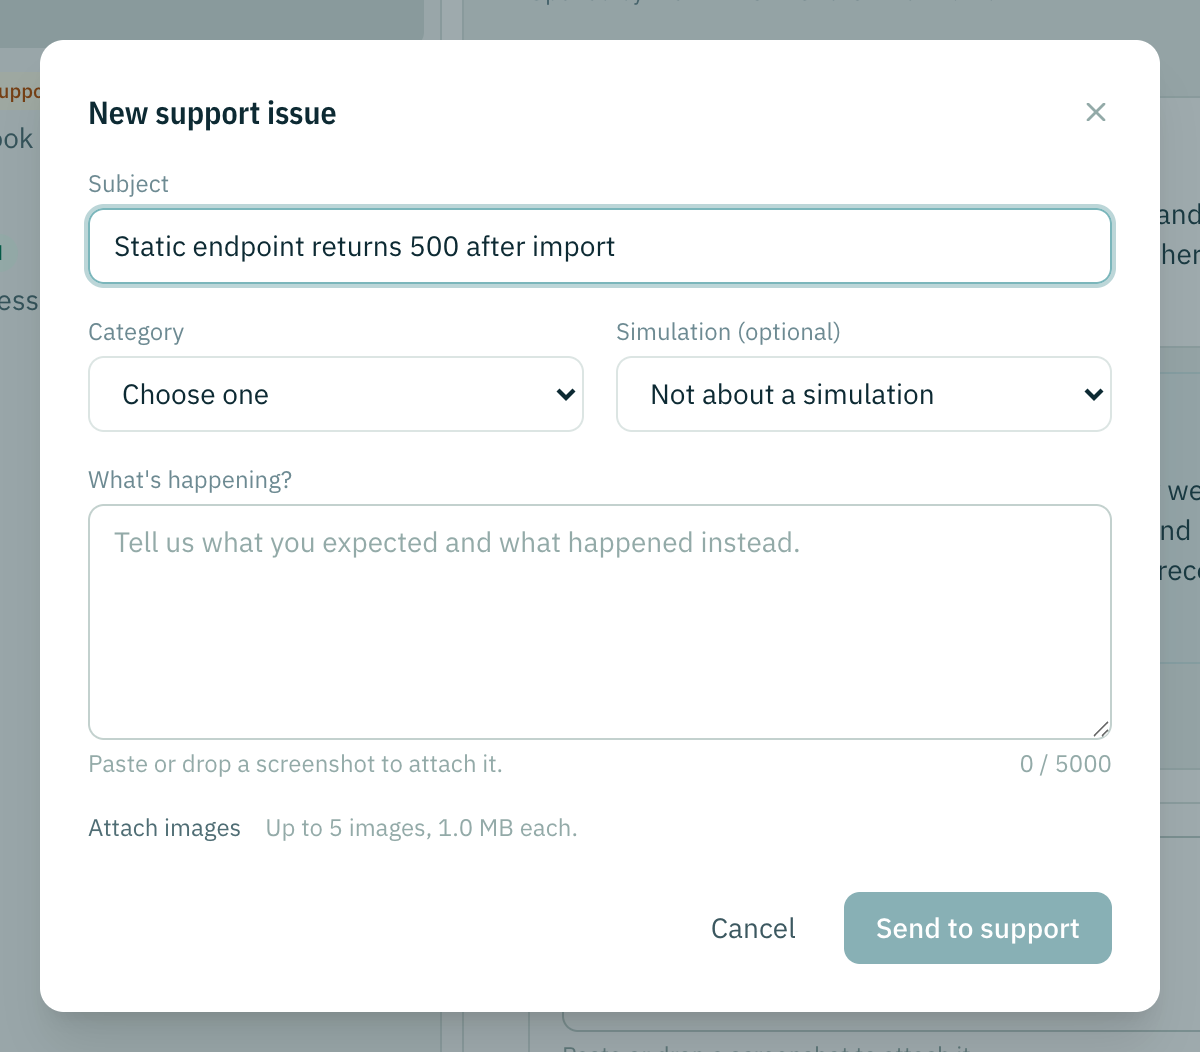Click the Send to support button
The width and height of the screenshot is (1200, 1052).
click(x=978, y=928)
